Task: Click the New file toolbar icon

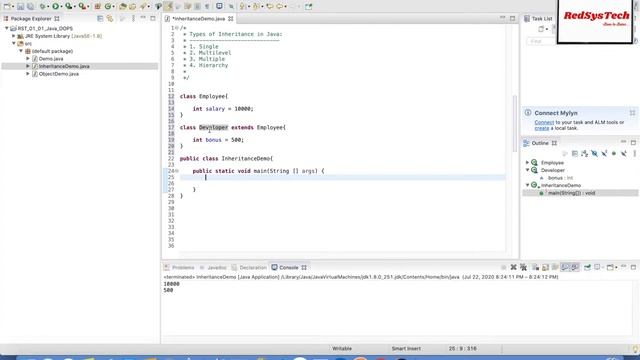Action: 7,7
